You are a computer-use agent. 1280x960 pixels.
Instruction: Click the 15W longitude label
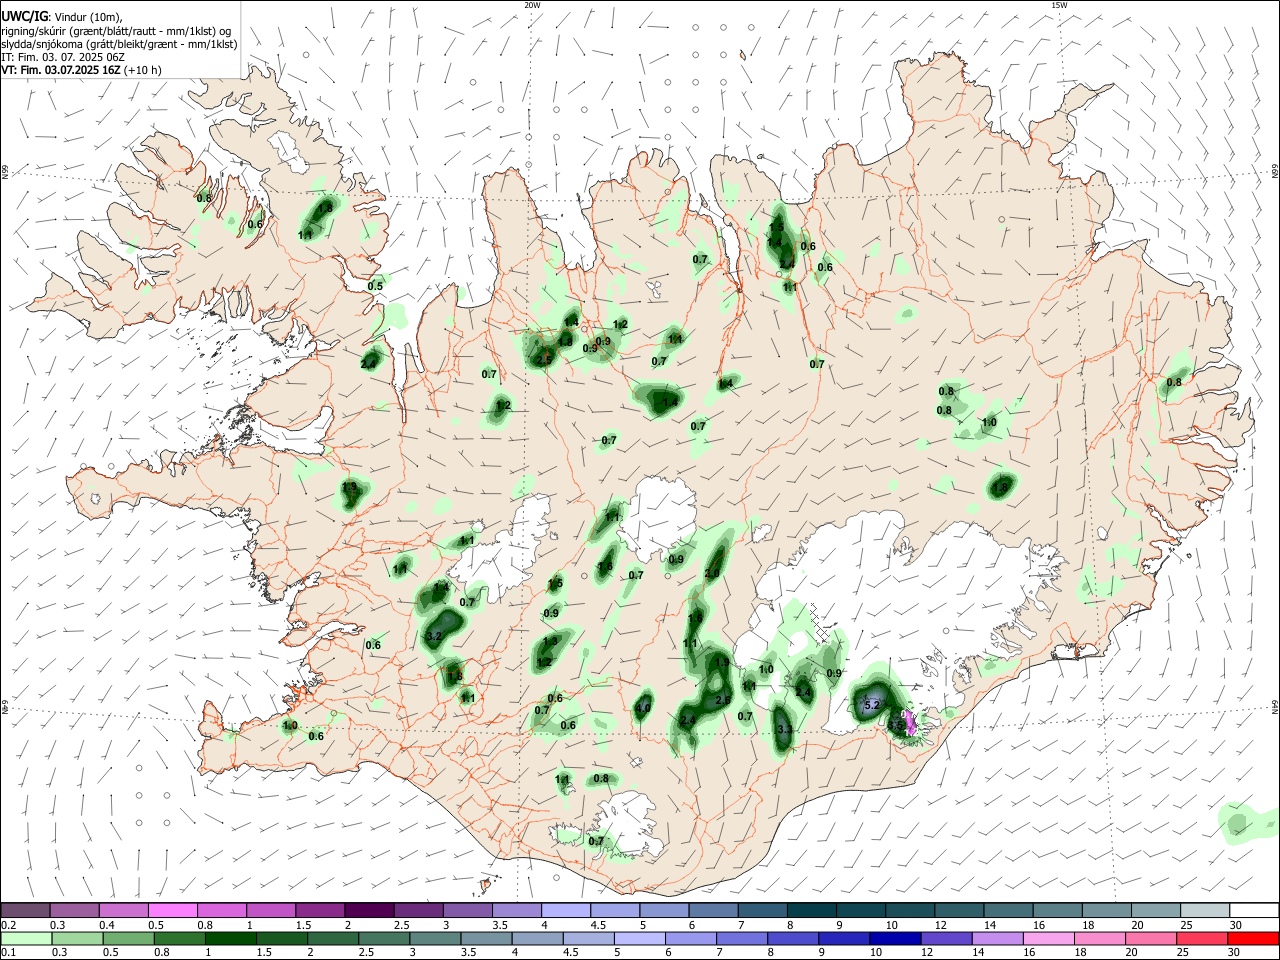click(1059, 5)
